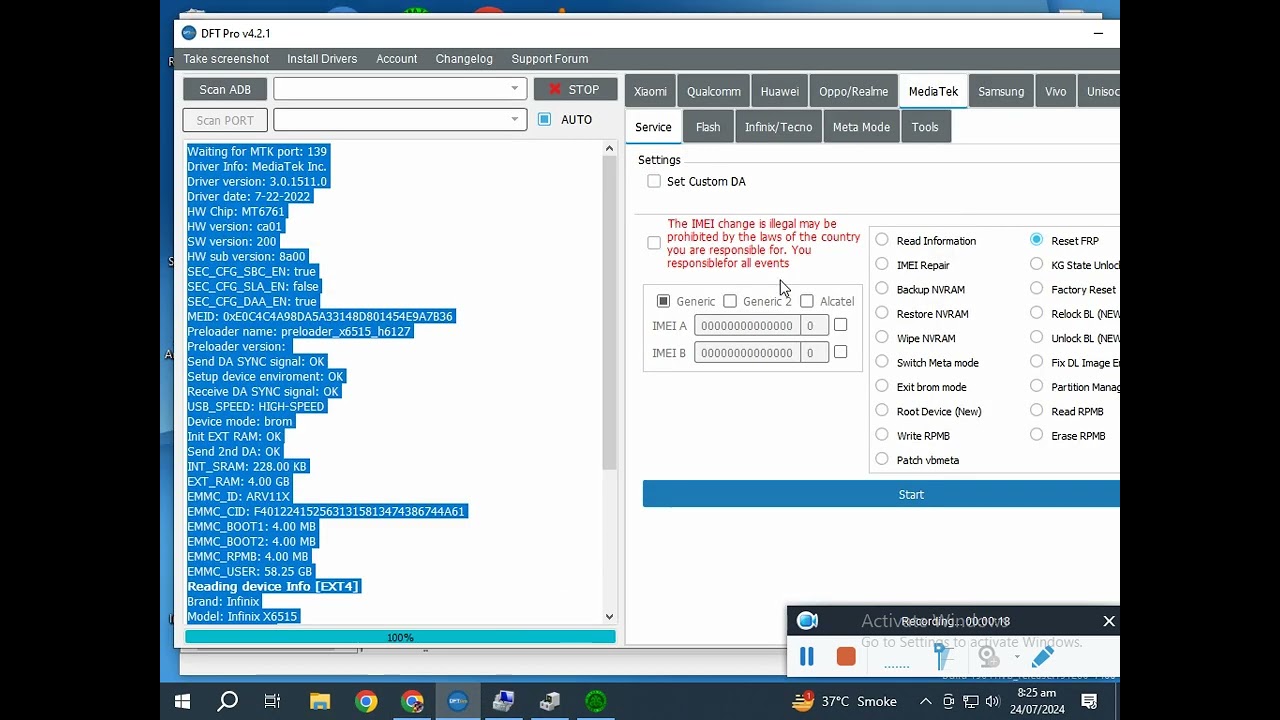Image resolution: width=1280 pixels, height=720 pixels.
Task: Select the Erase RPMB option
Action: [x=1036, y=435]
